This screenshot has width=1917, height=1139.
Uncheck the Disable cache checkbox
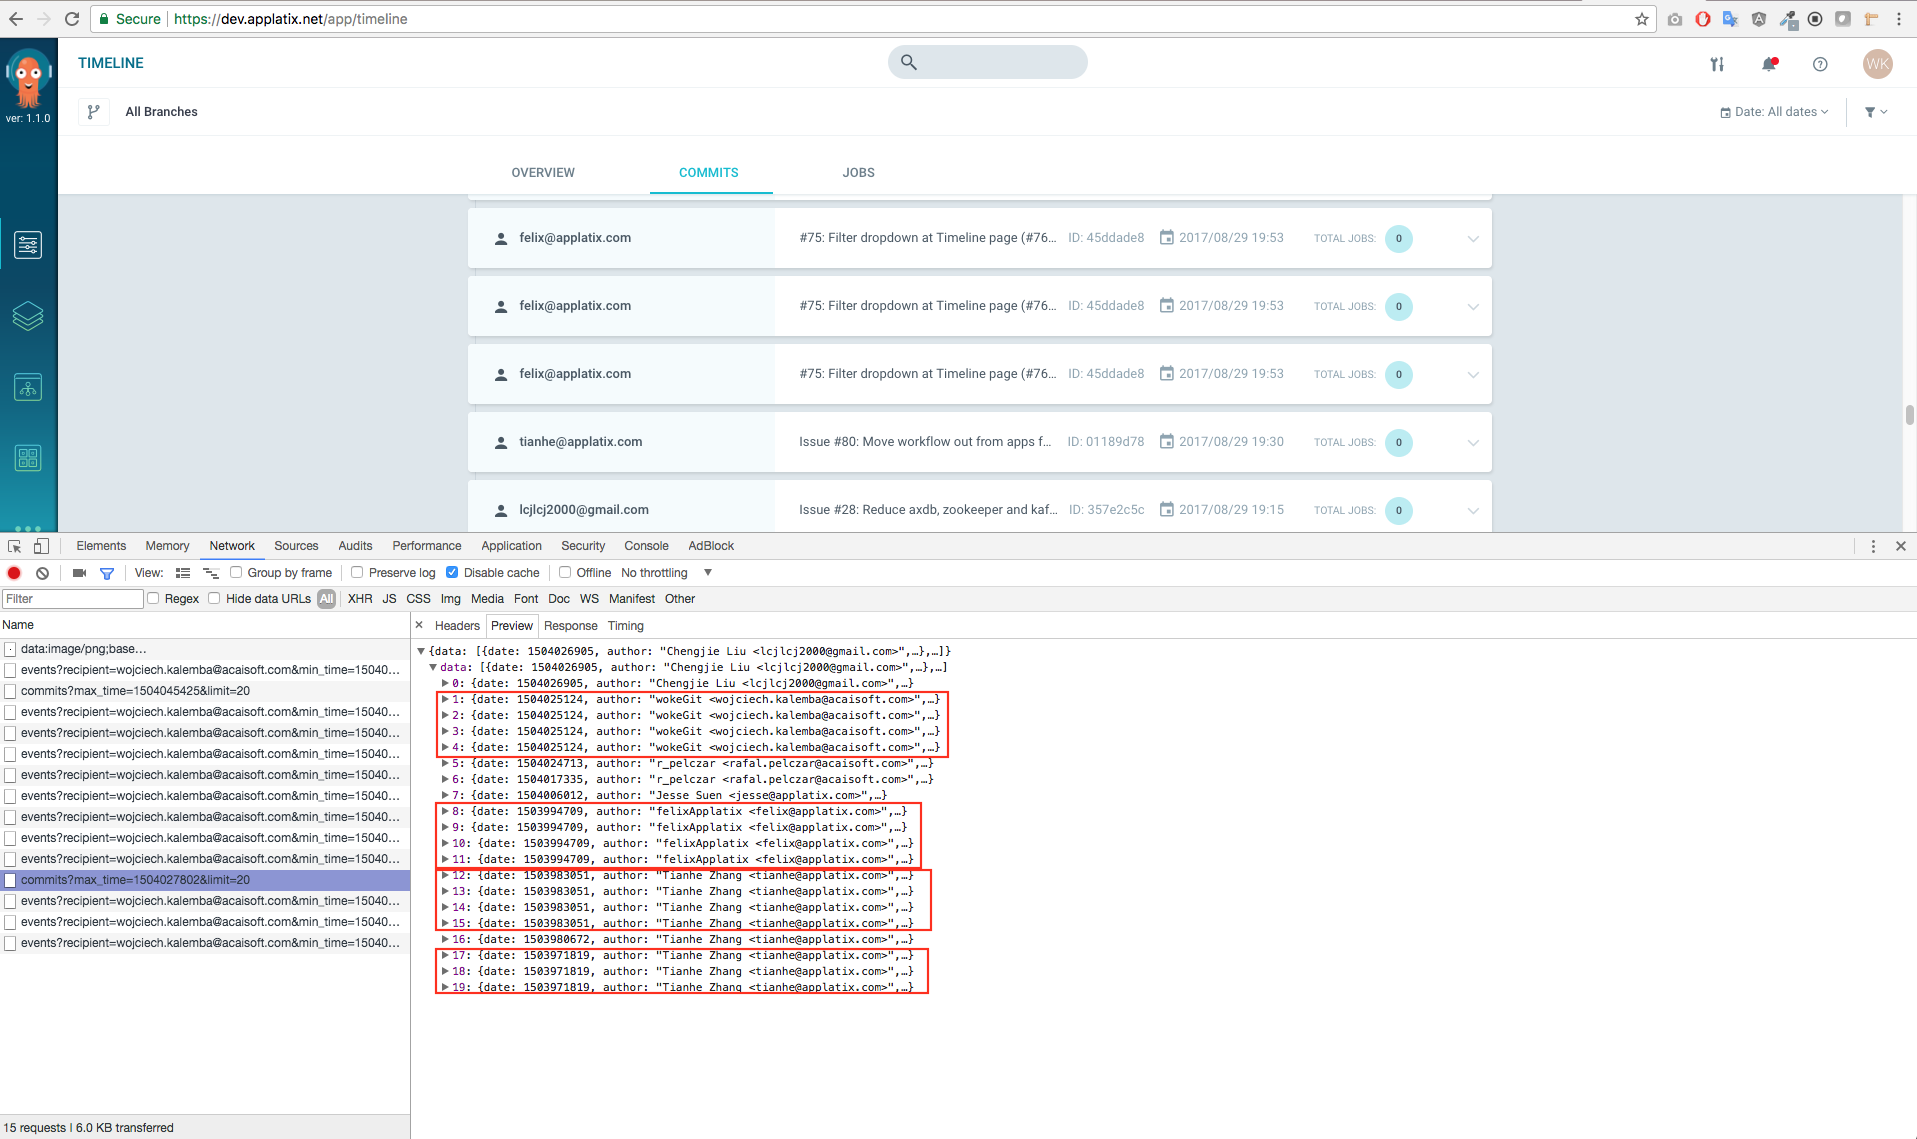(x=452, y=572)
